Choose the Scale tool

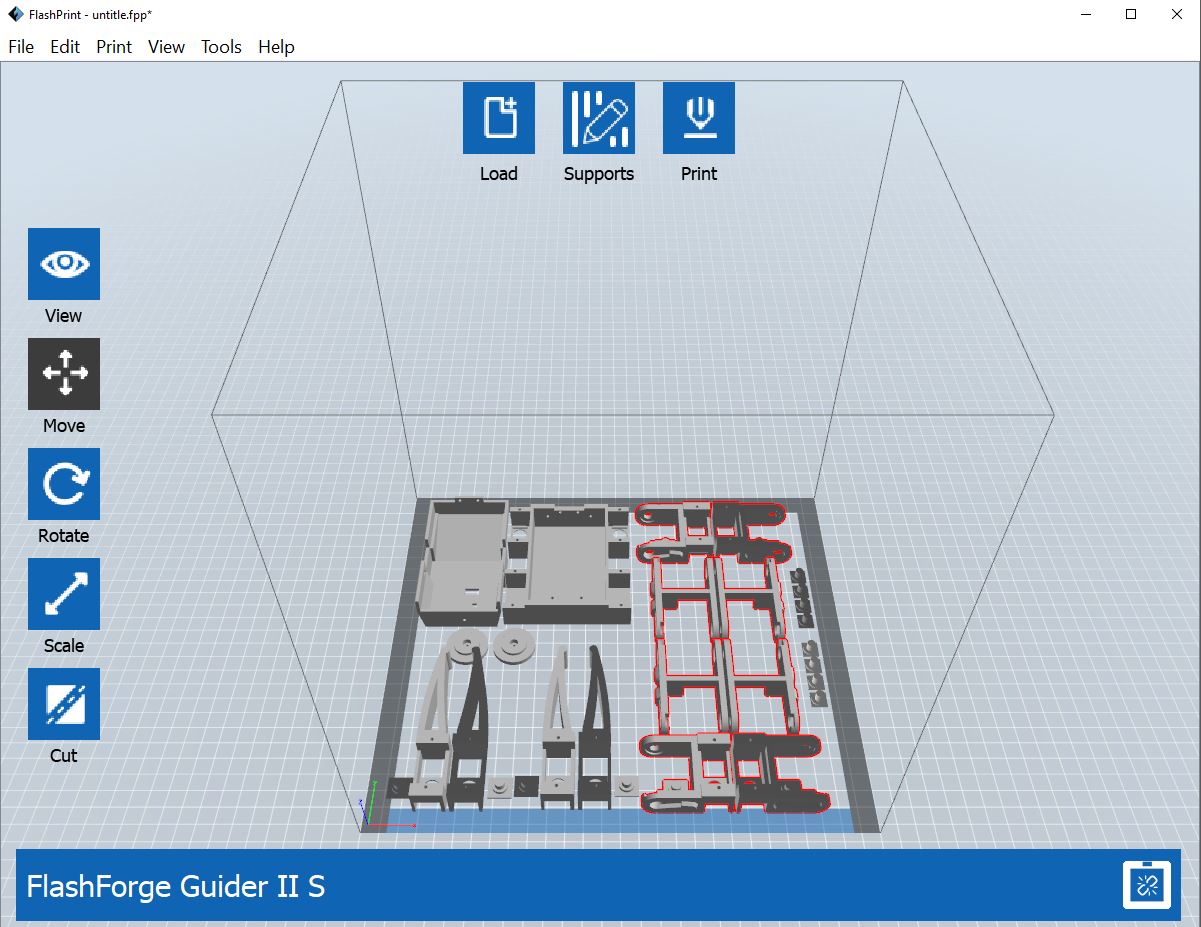[x=64, y=594]
